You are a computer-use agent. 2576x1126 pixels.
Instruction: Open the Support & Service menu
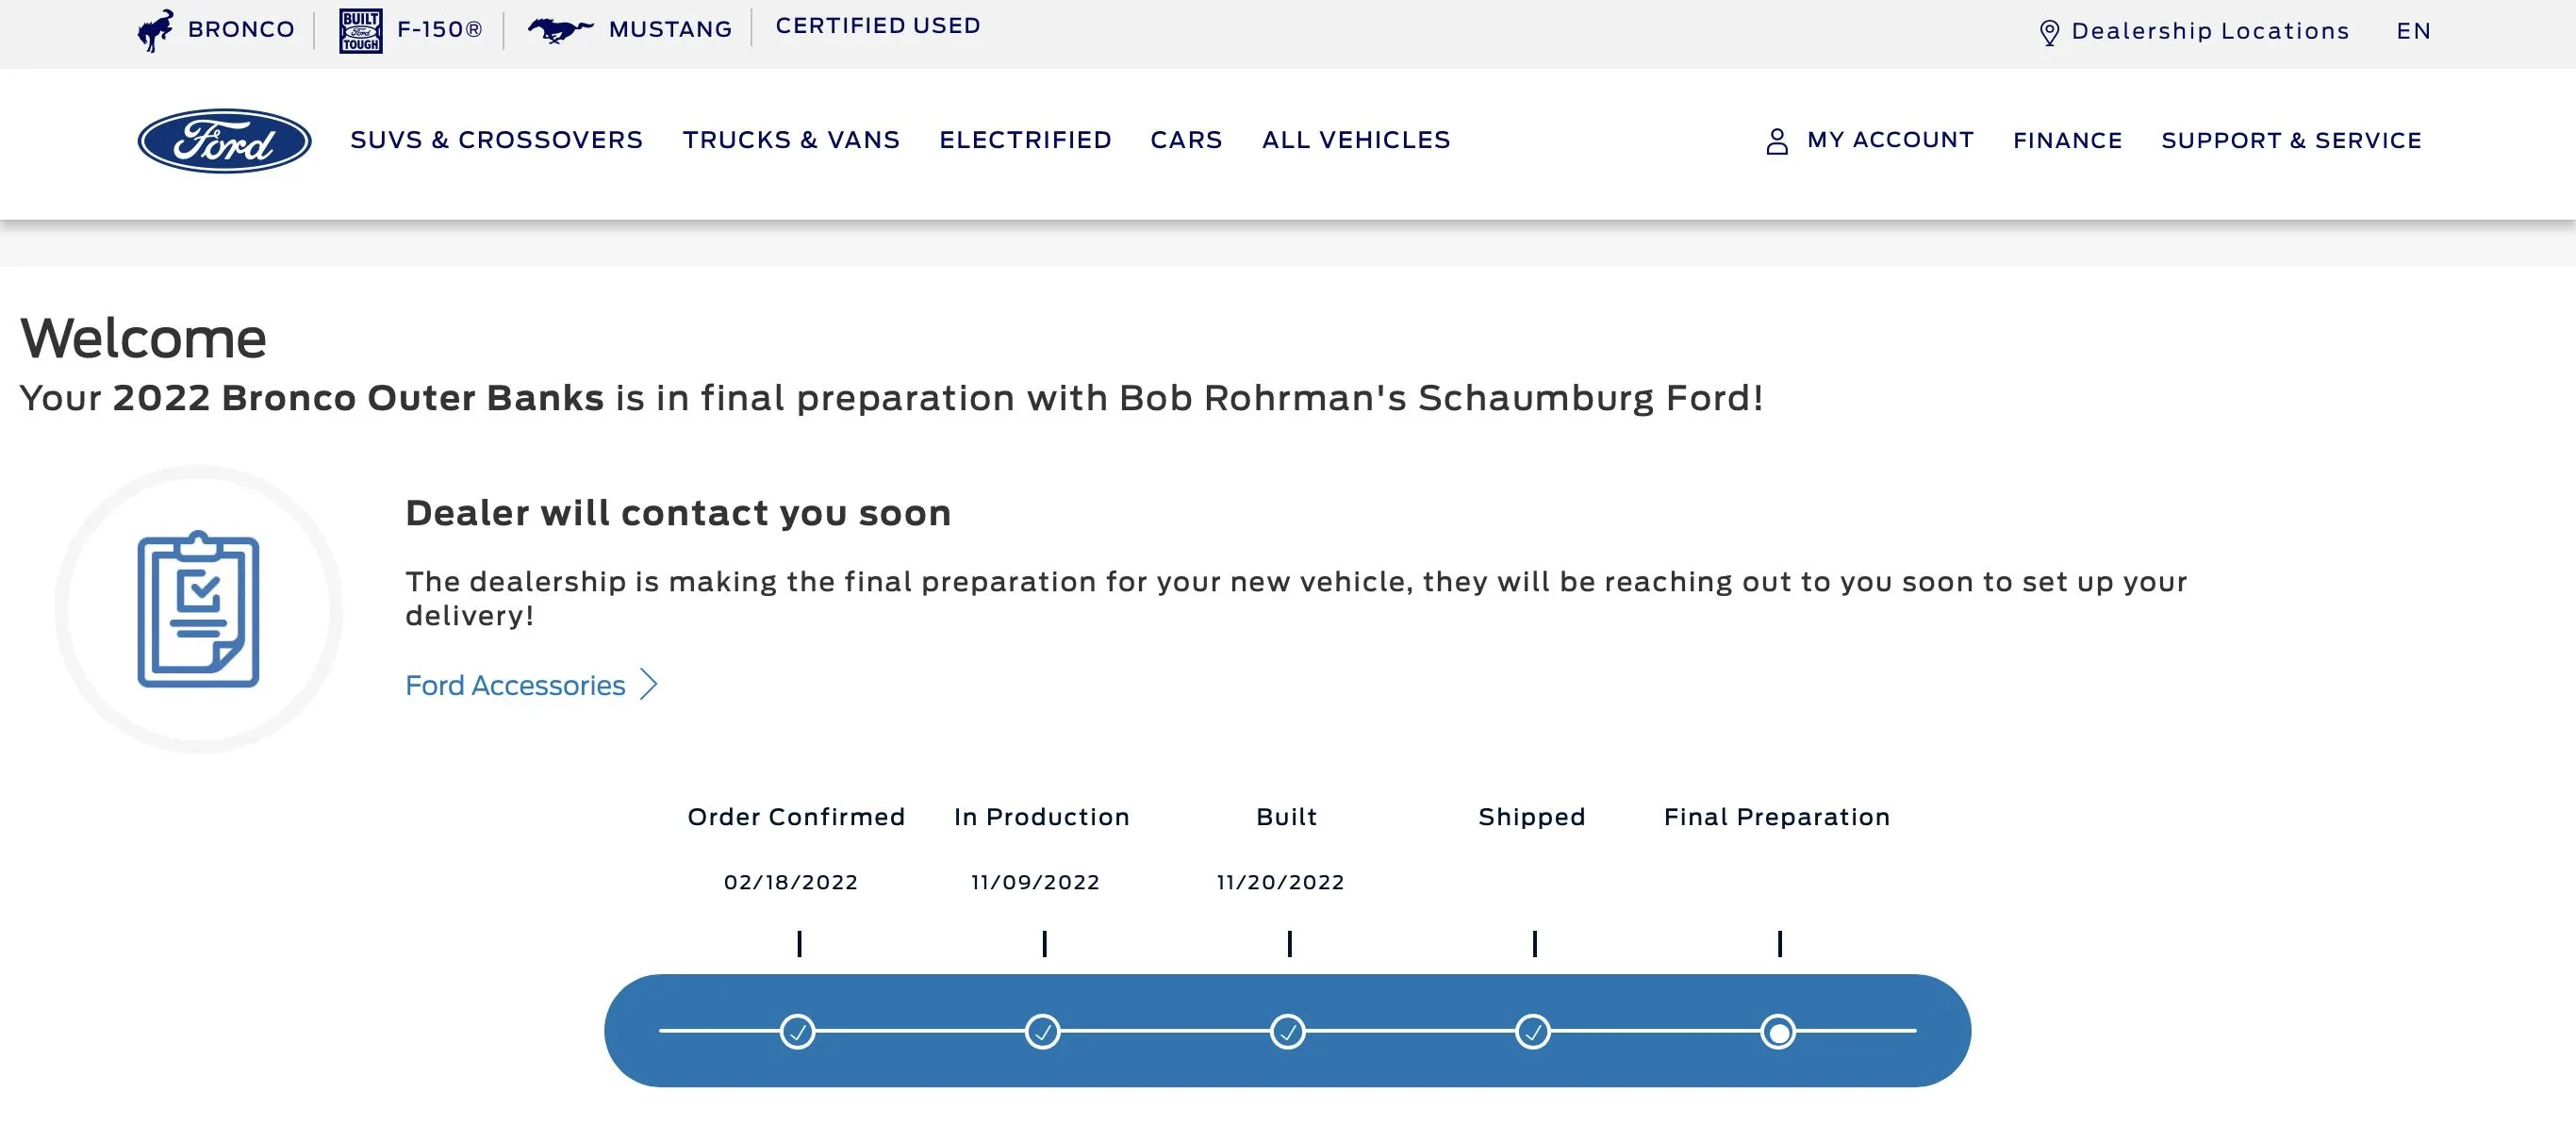pos(2291,141)
